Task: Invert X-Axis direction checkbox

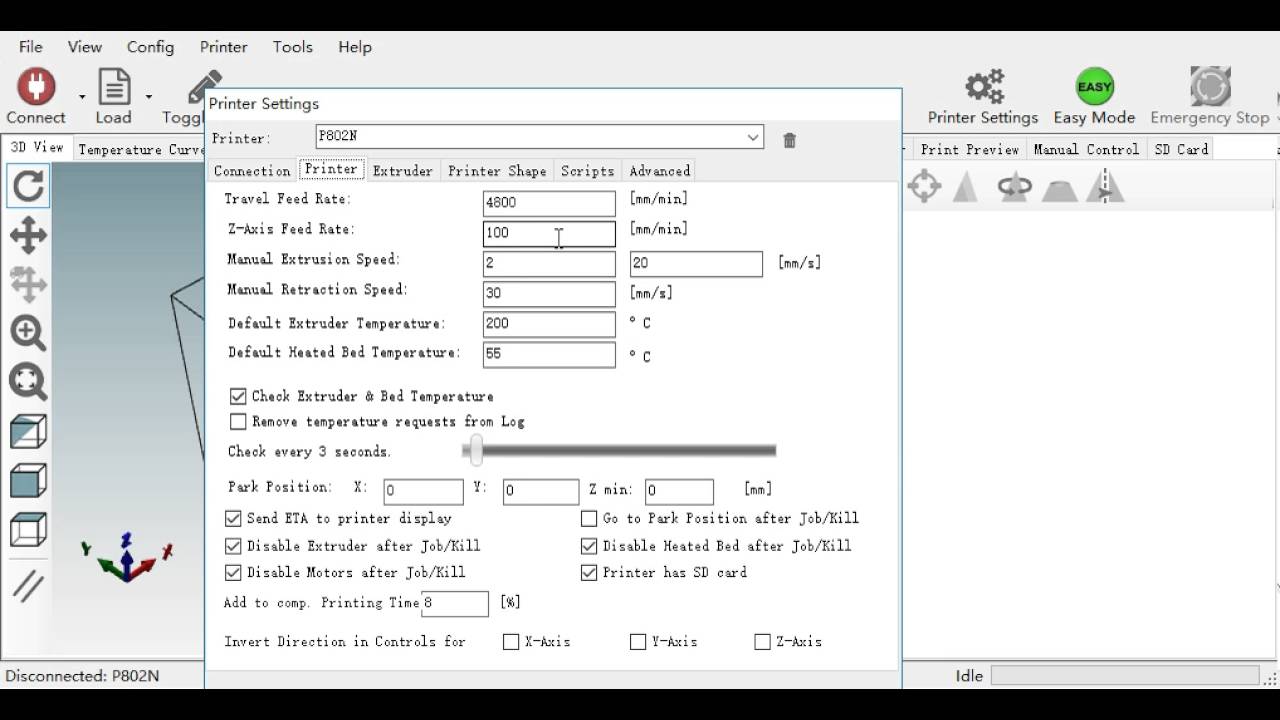Action: [x=511, y=642]
